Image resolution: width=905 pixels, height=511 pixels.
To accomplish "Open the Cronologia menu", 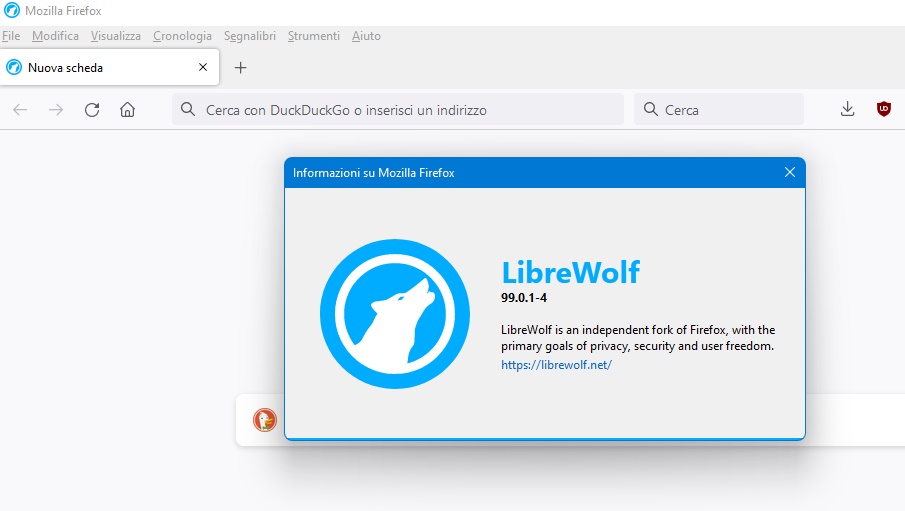I will (182, 36).
